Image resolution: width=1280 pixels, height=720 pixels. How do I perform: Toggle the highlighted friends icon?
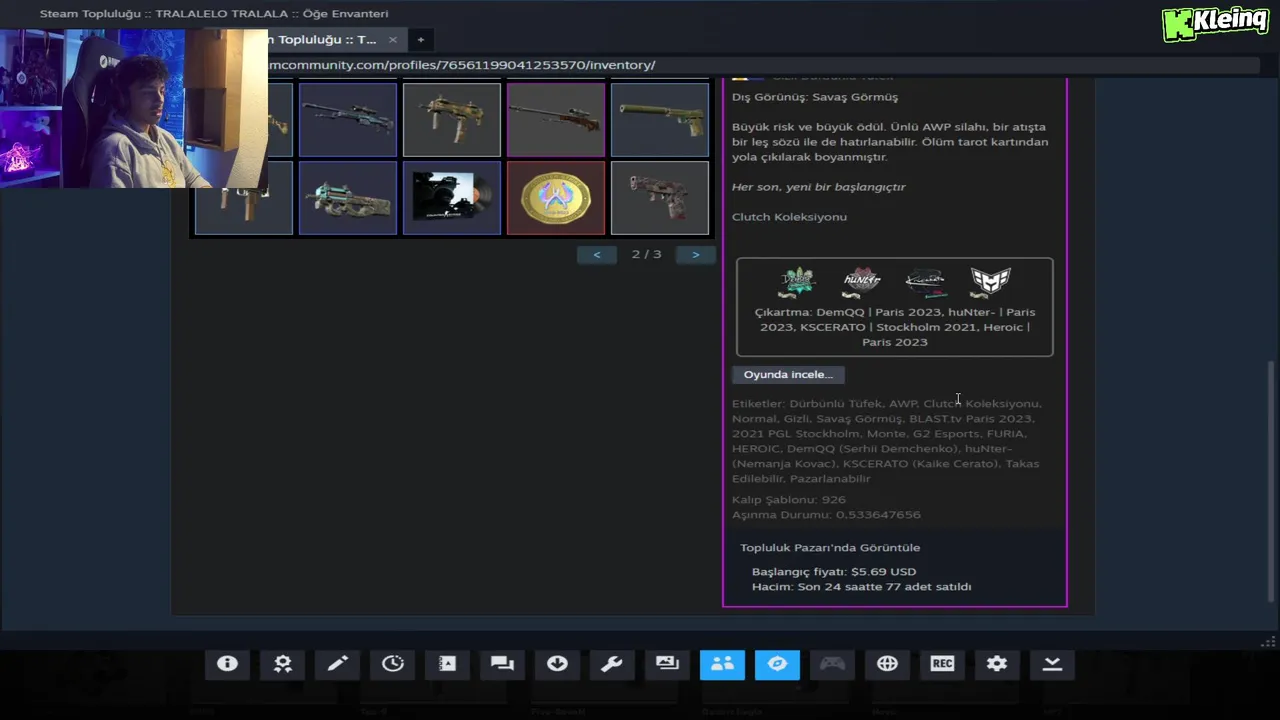coord(722,664)
